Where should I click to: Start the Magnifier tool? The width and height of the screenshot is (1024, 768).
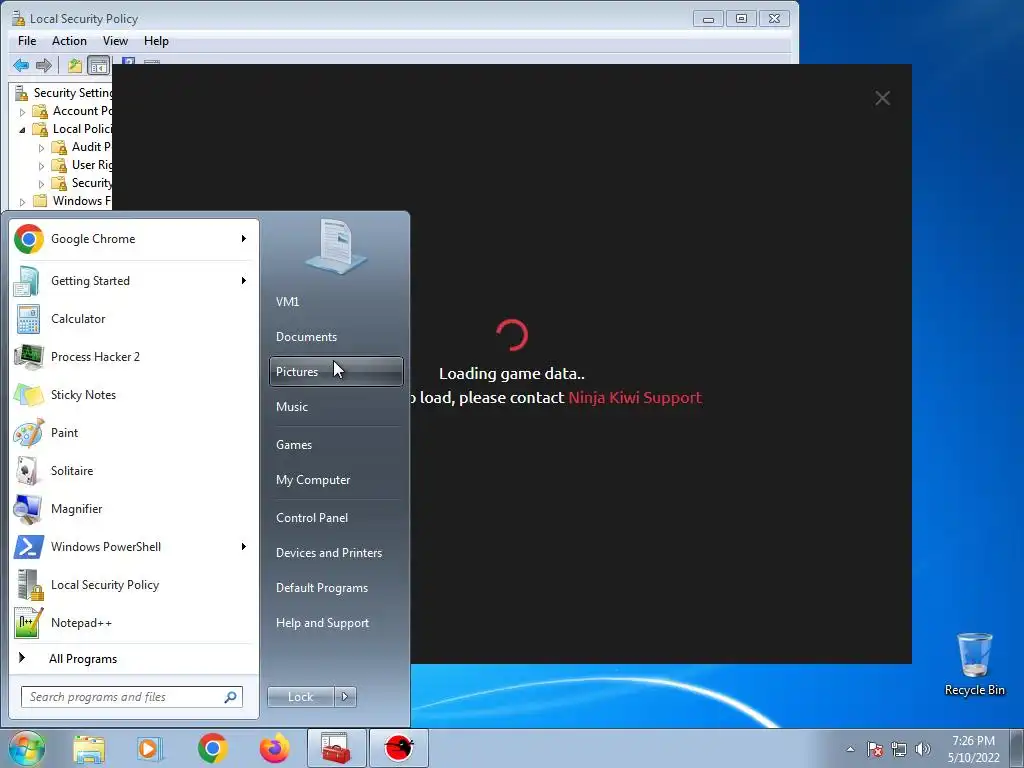pyautogui.click(x=133, y=509)
